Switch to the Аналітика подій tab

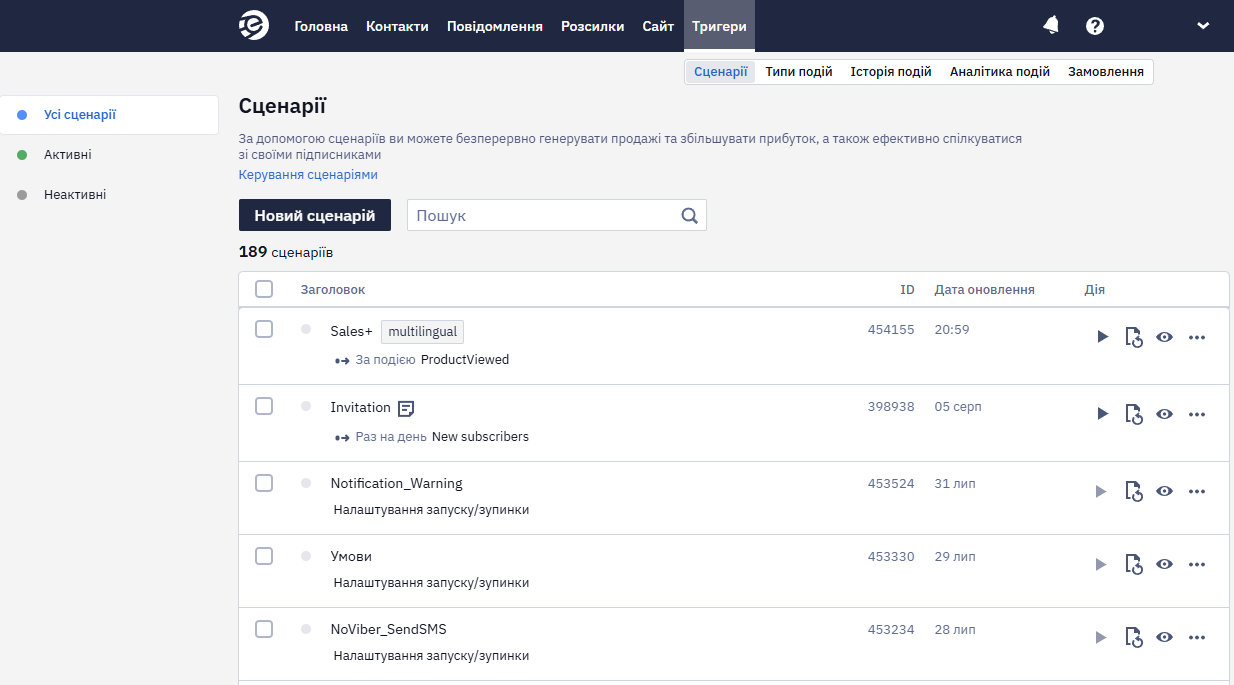coord(1000,72)
